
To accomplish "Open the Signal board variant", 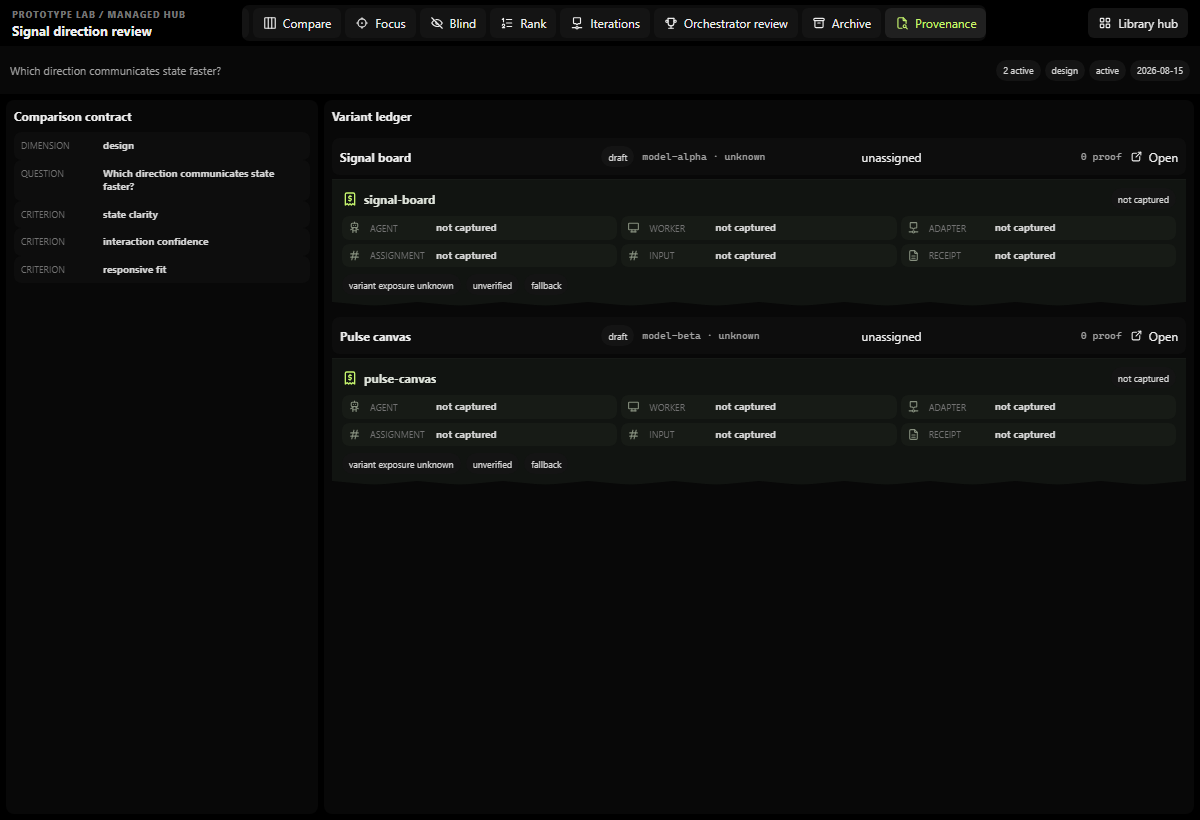I will click(x=1154, y=157).
